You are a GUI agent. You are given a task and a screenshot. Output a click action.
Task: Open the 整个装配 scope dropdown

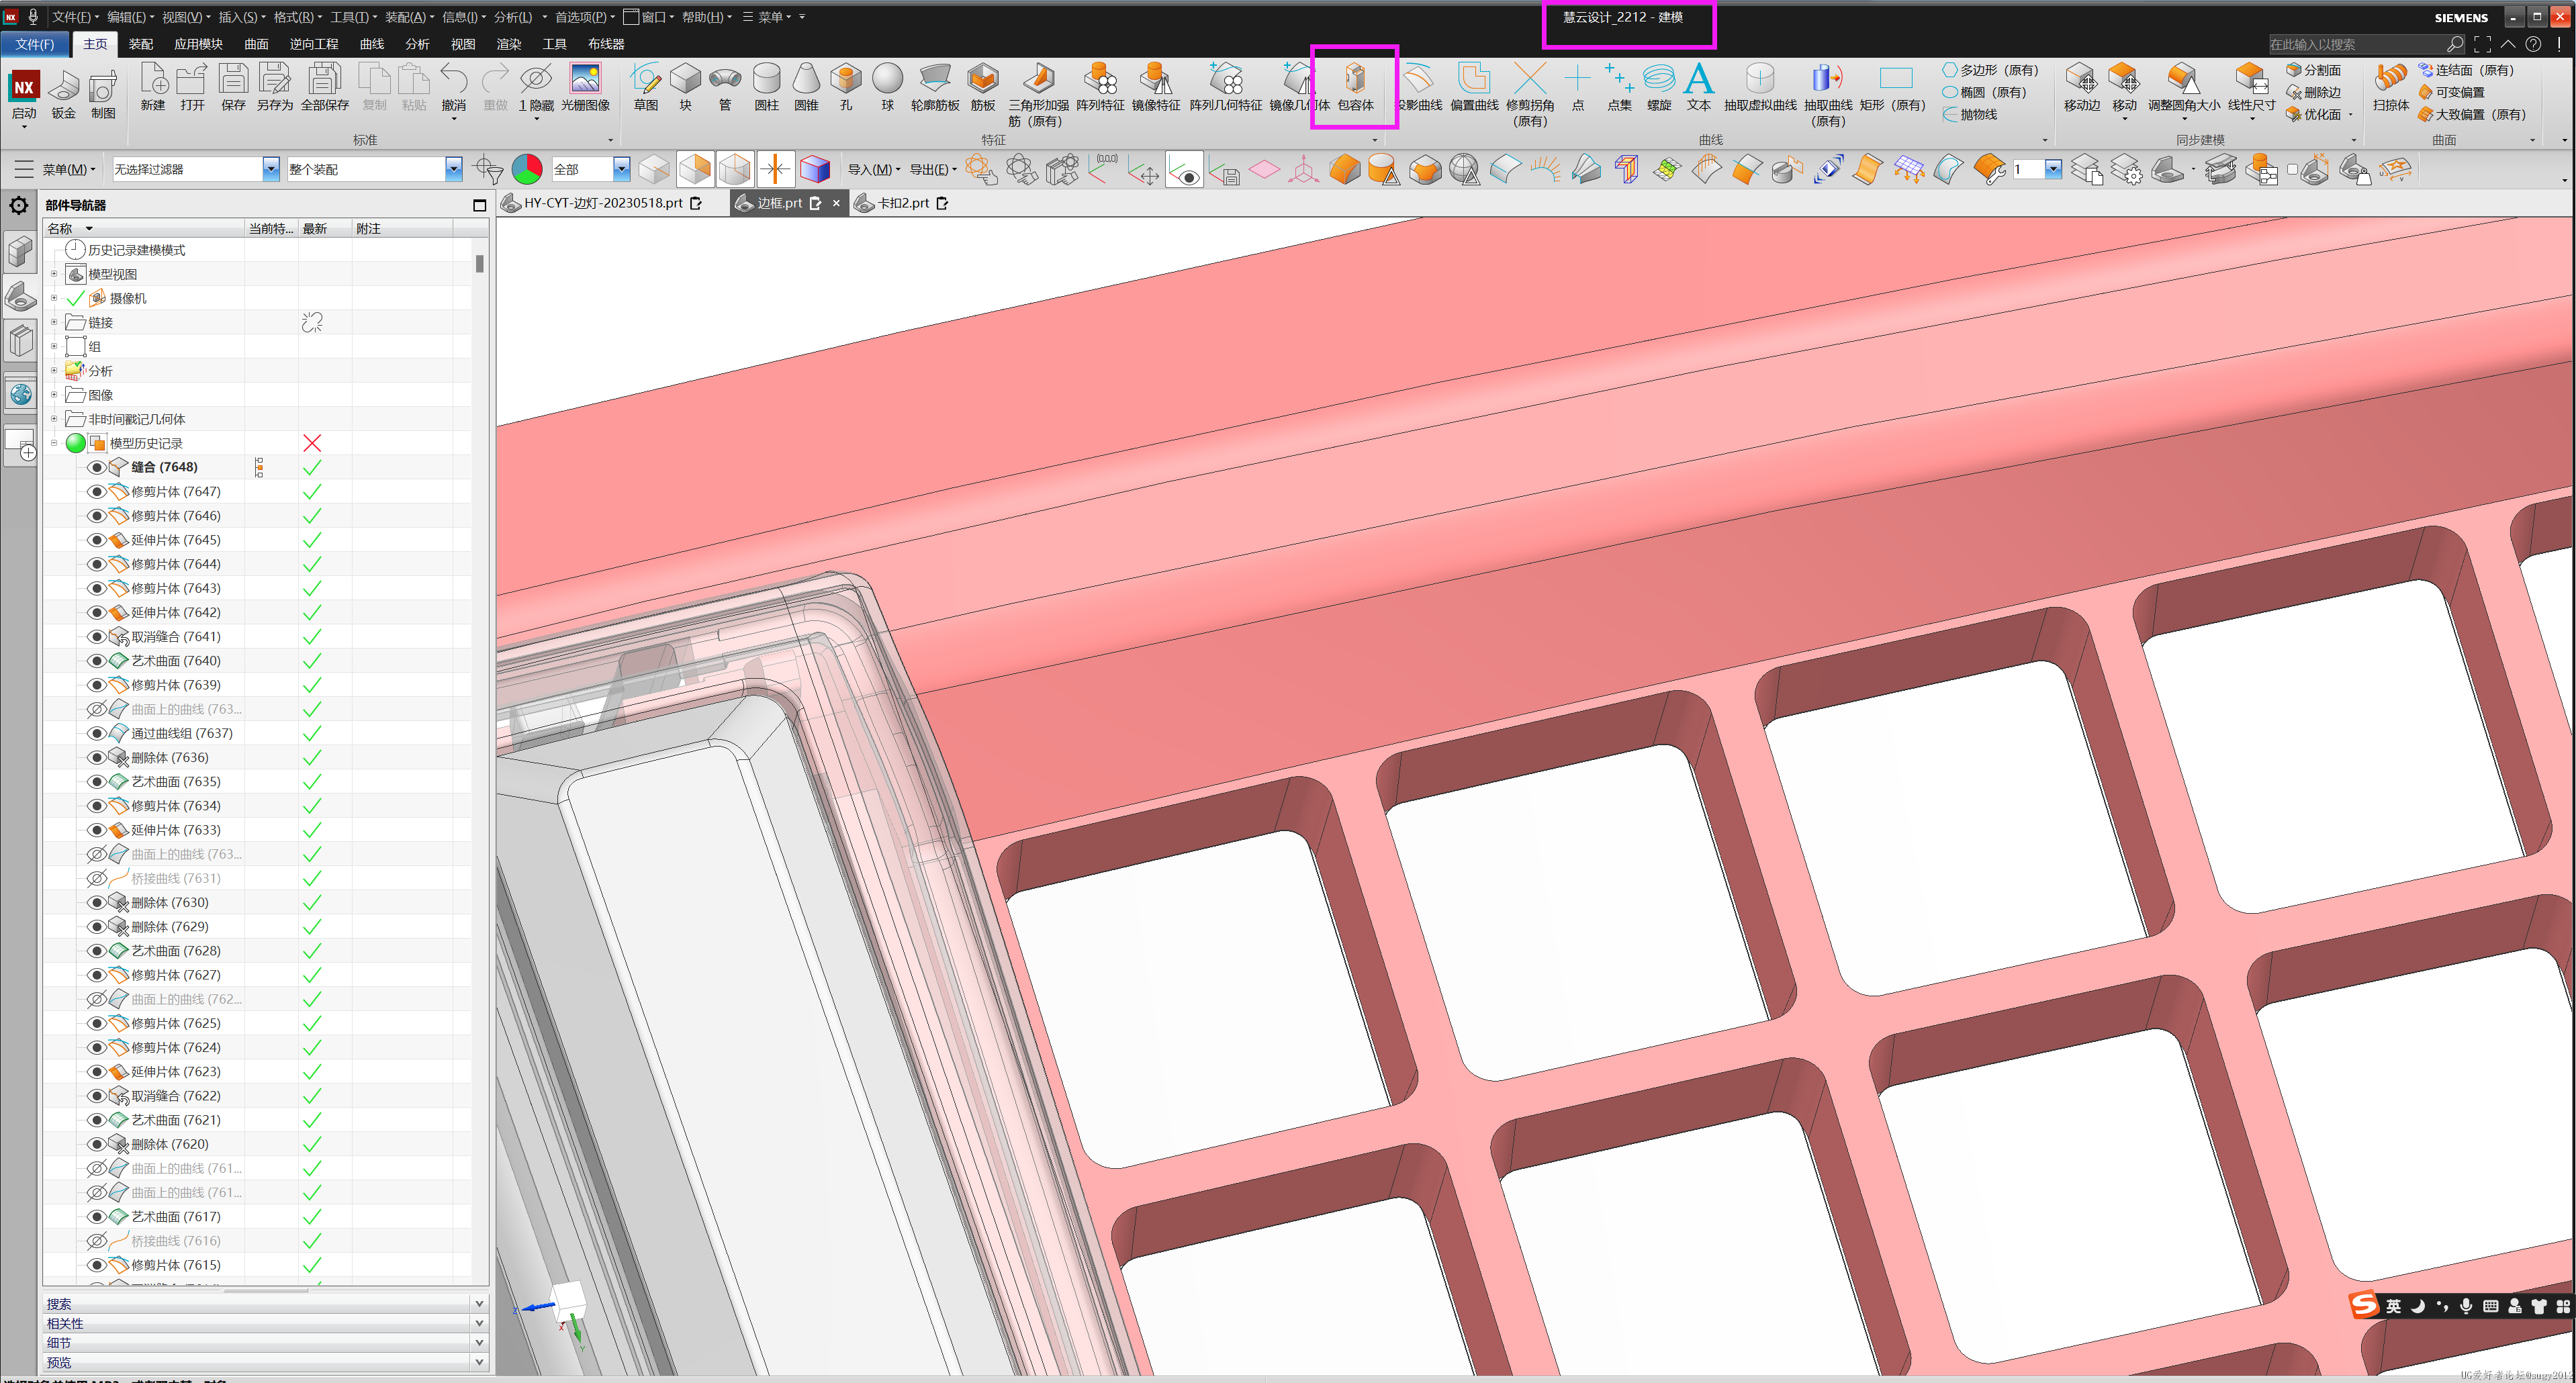coord(453,169)
